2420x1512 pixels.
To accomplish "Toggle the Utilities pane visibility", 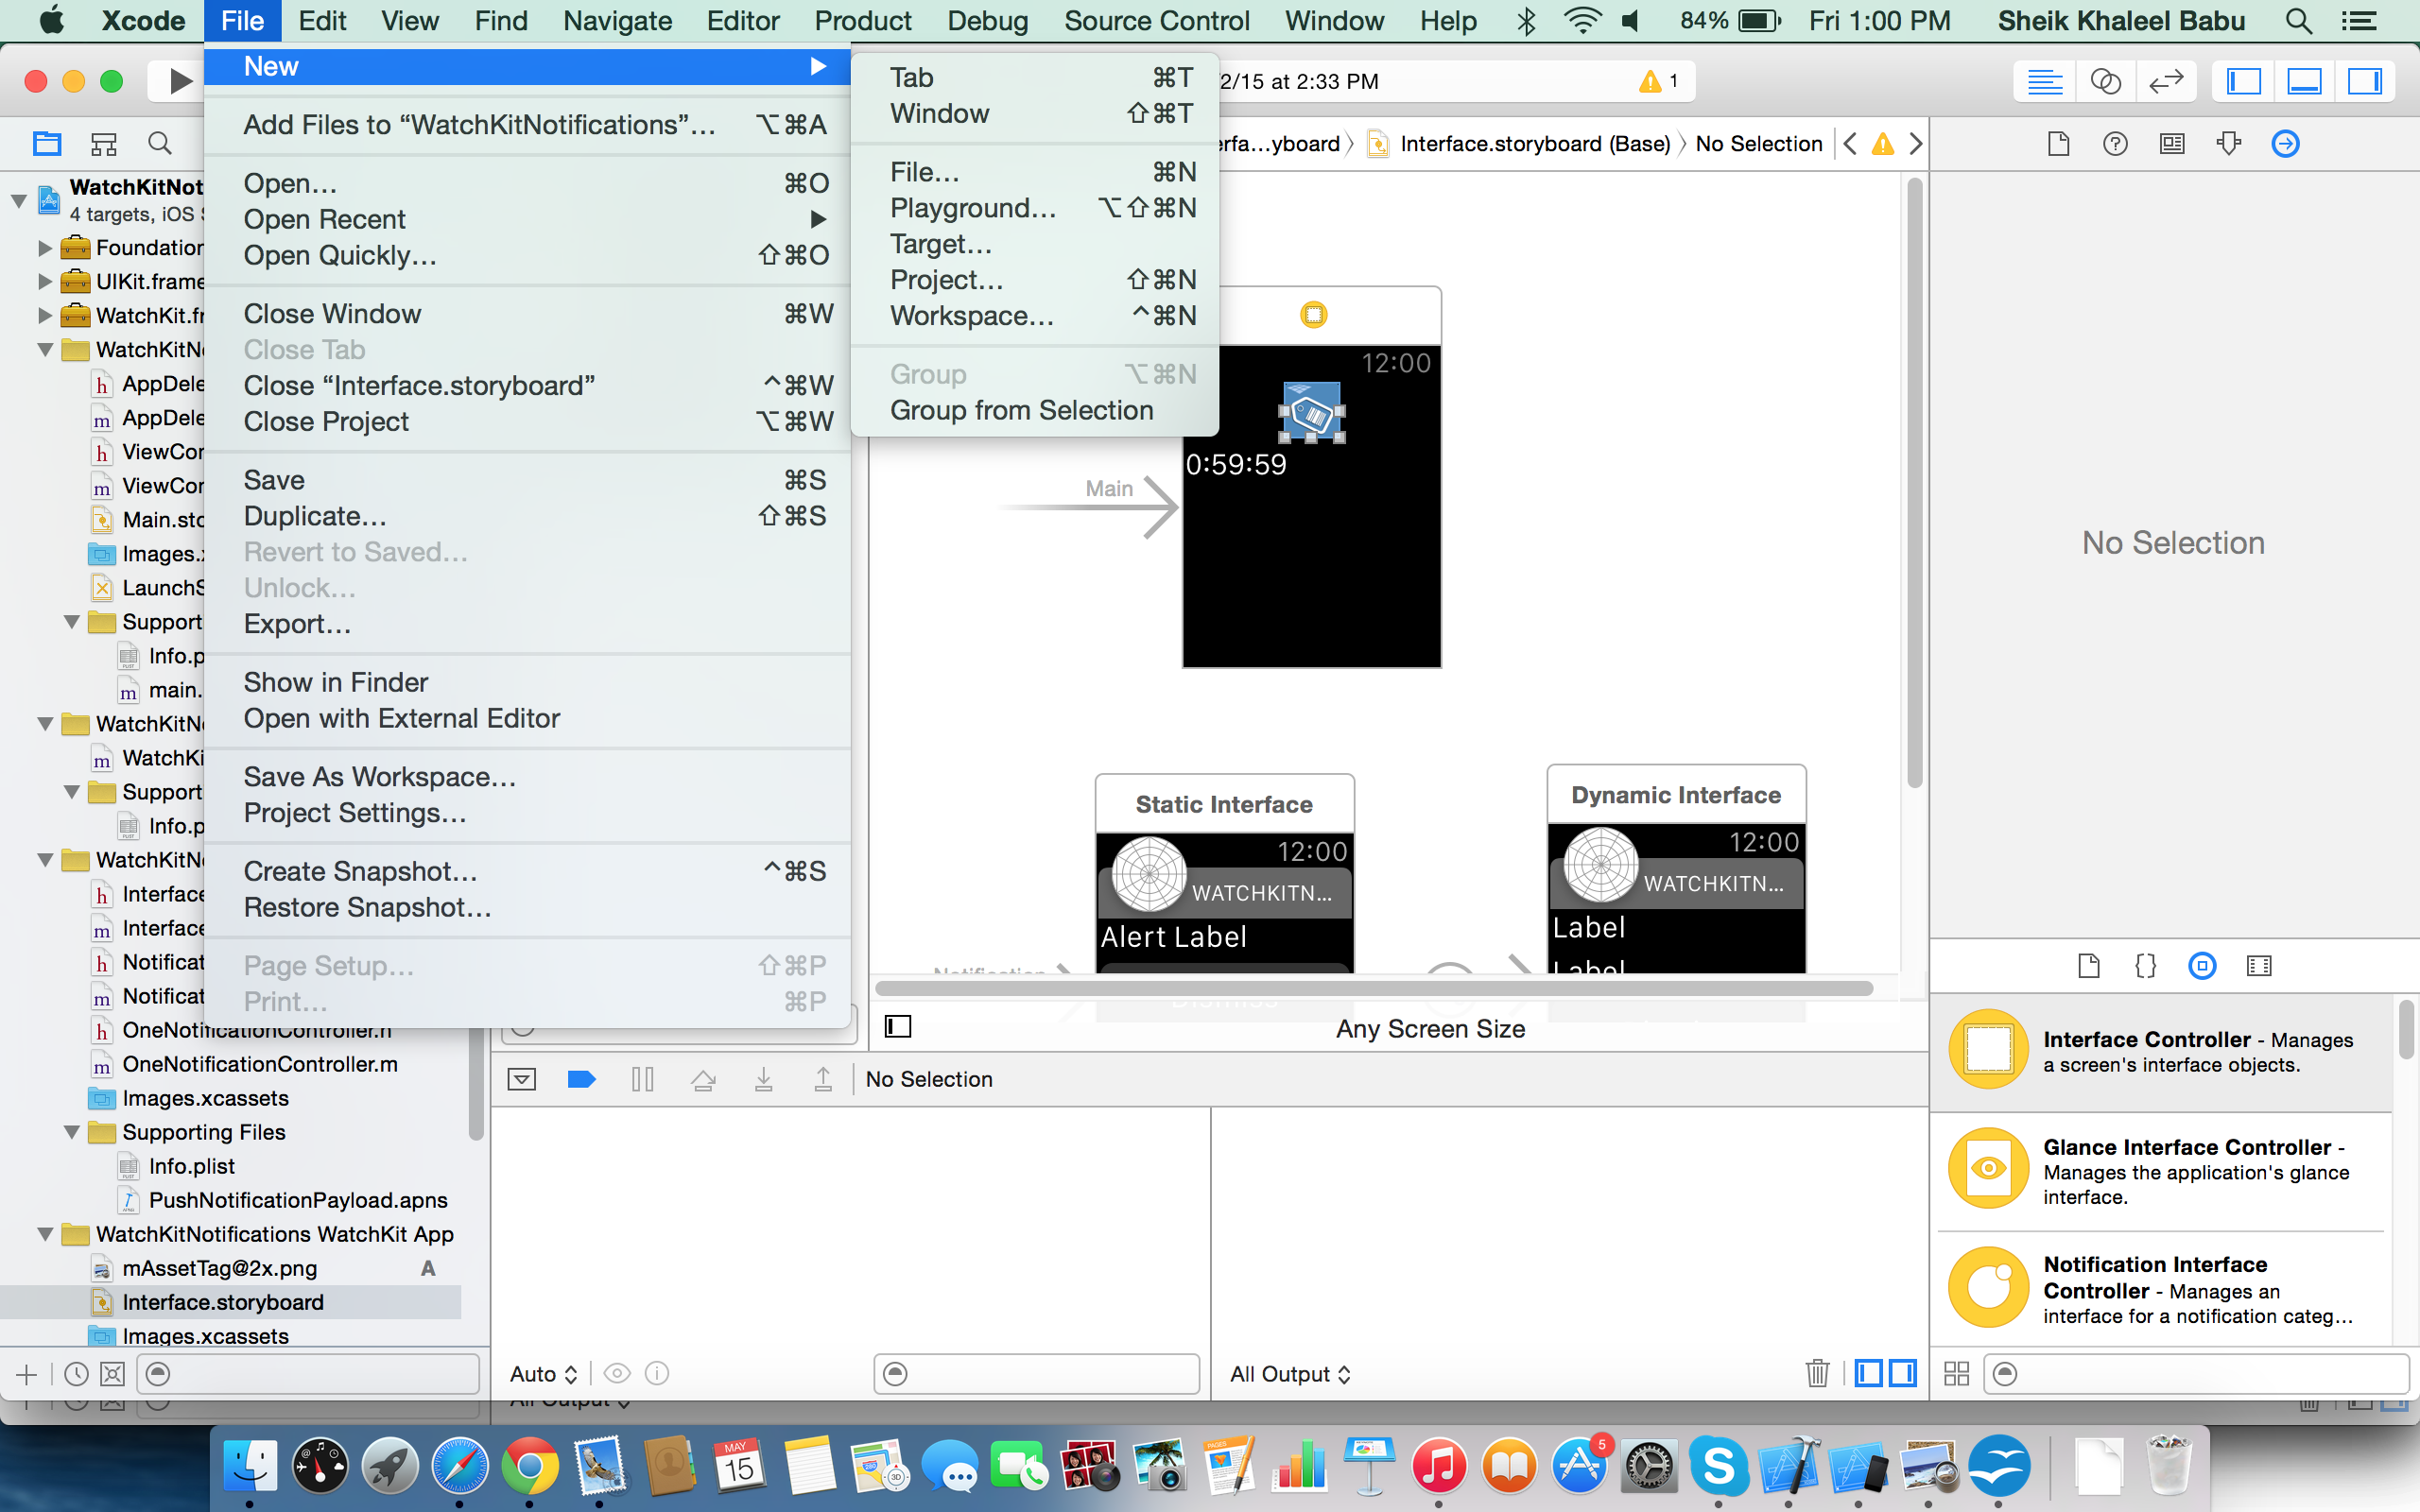I will [2364, 81].
